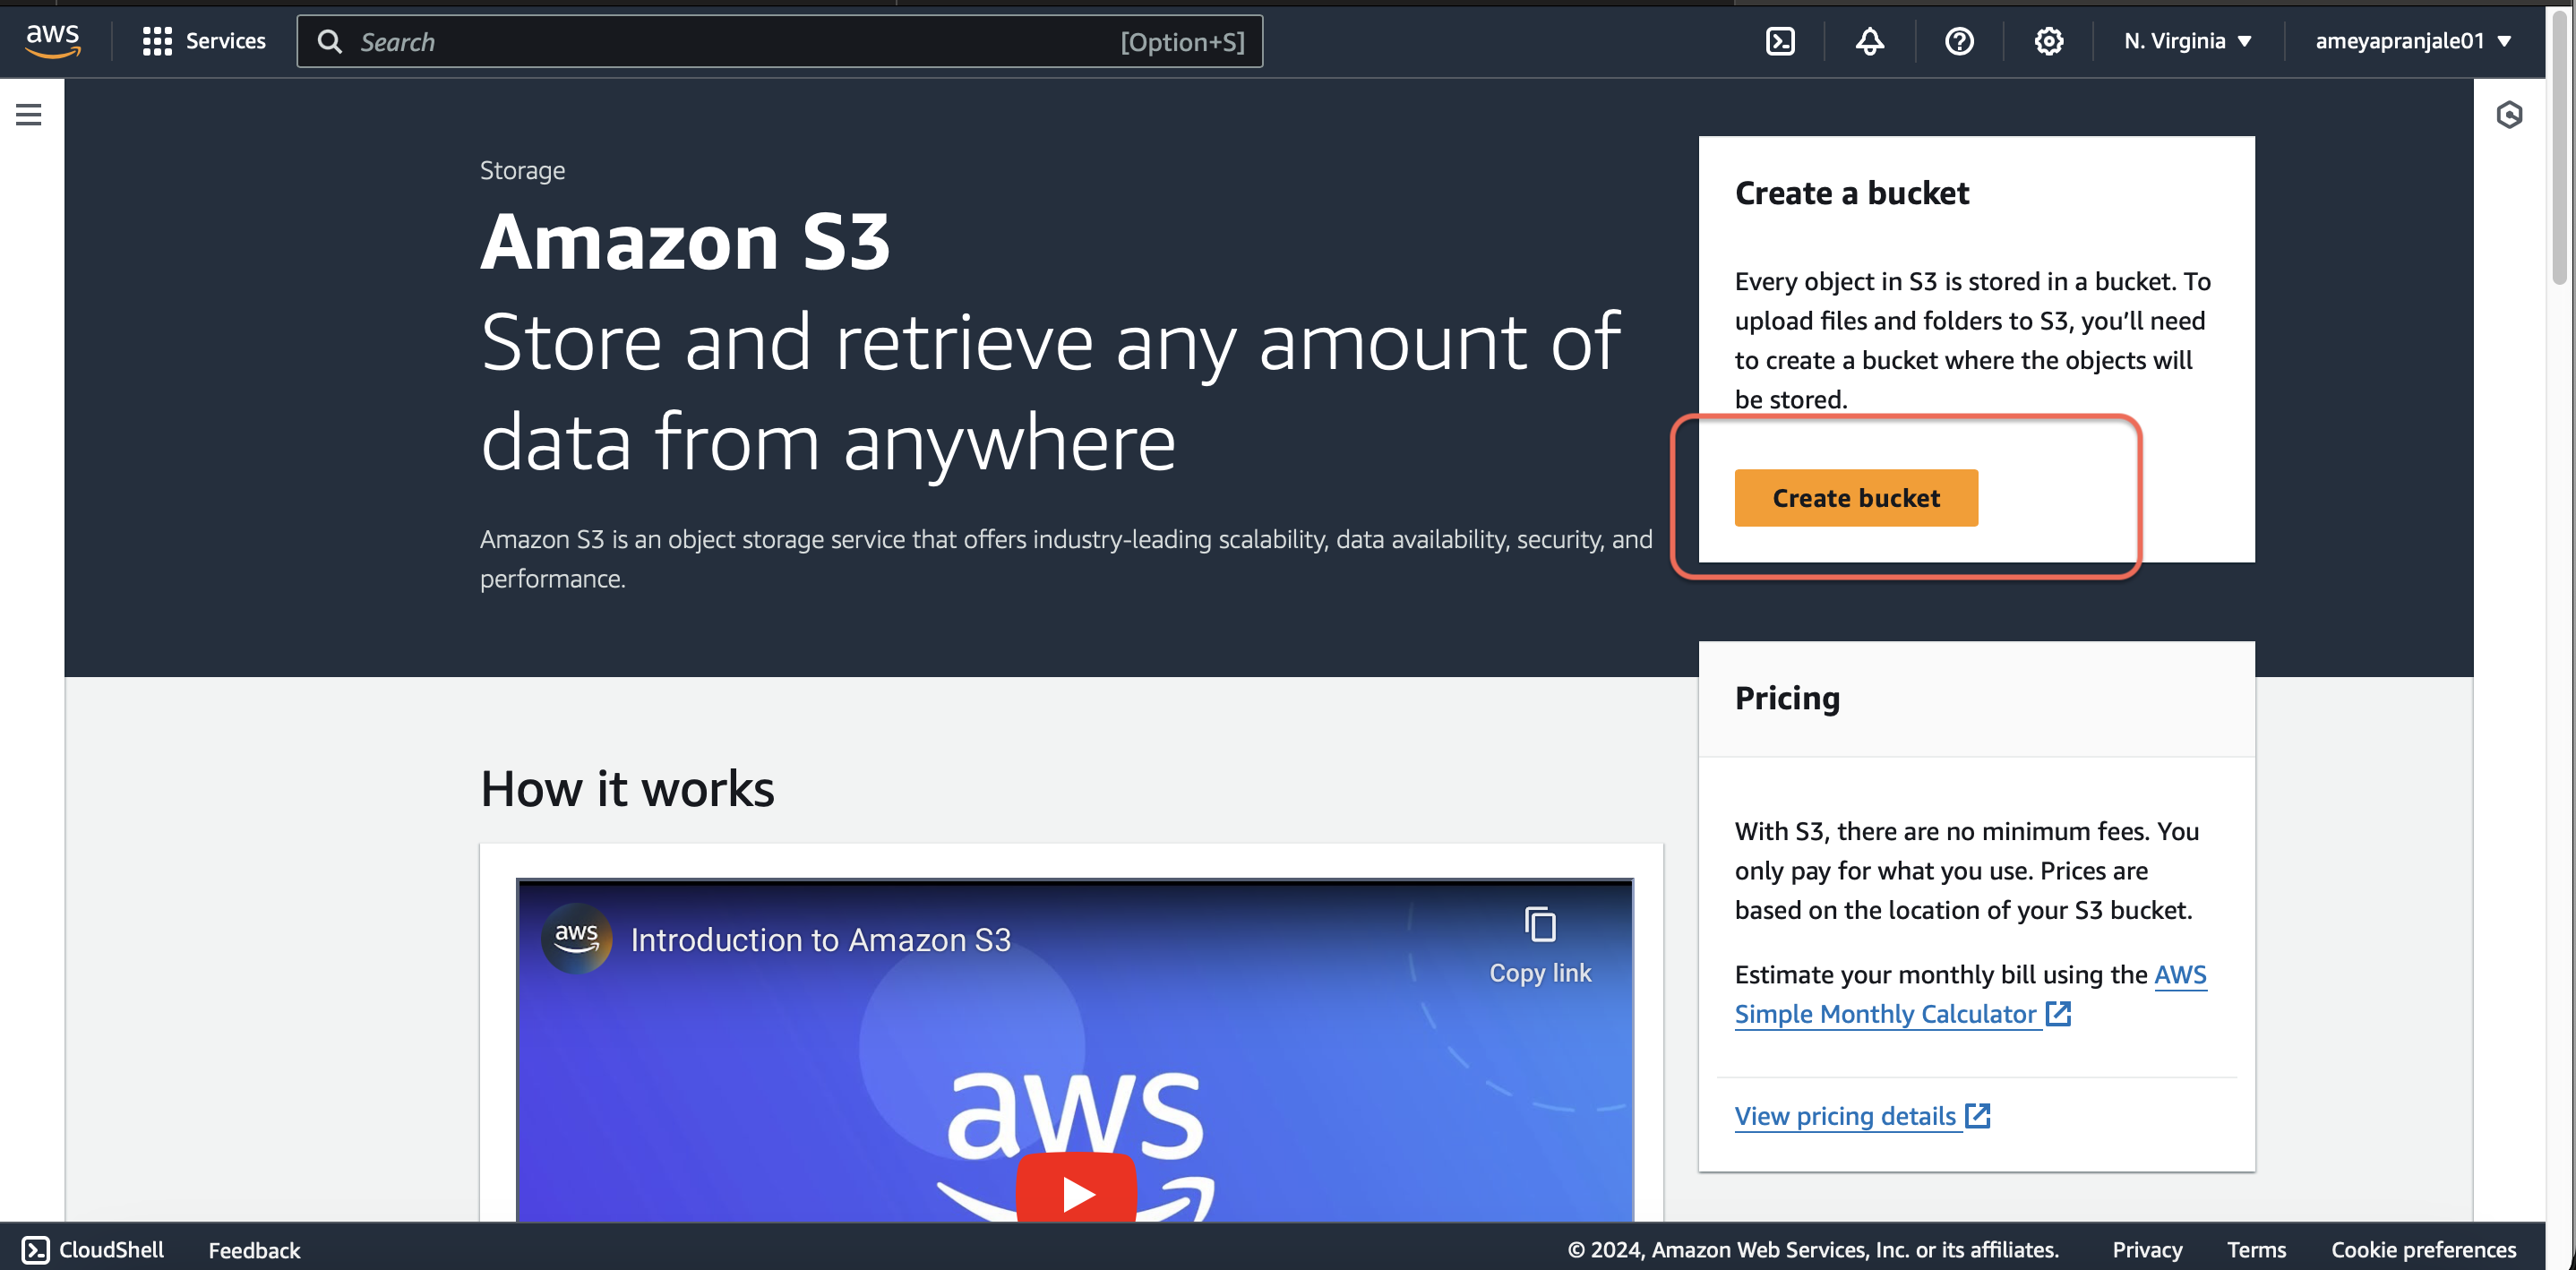Click Create bucket button
2576x1270 pixels.
[1855, 496]
